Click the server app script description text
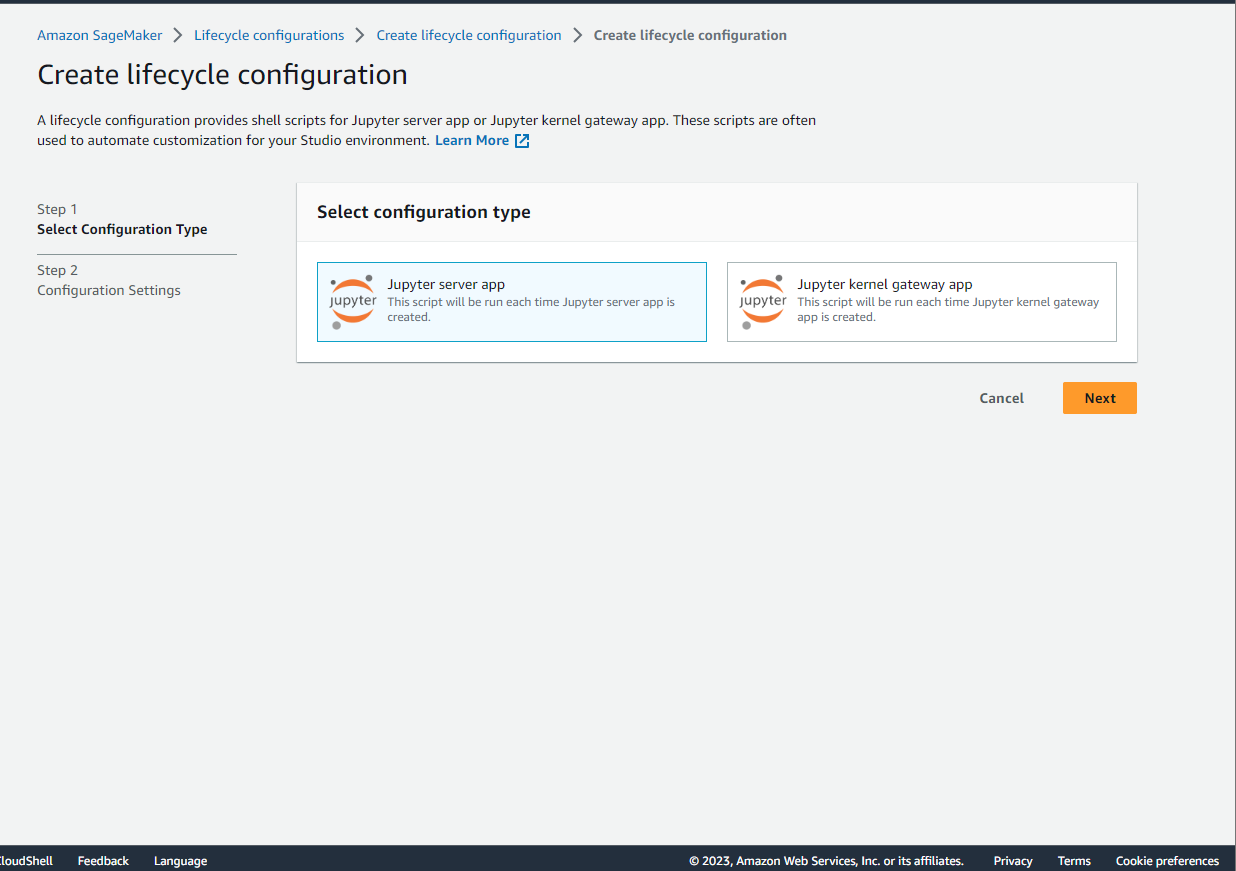Screen dimensions: 1236x871 click(x=531, y=309)
